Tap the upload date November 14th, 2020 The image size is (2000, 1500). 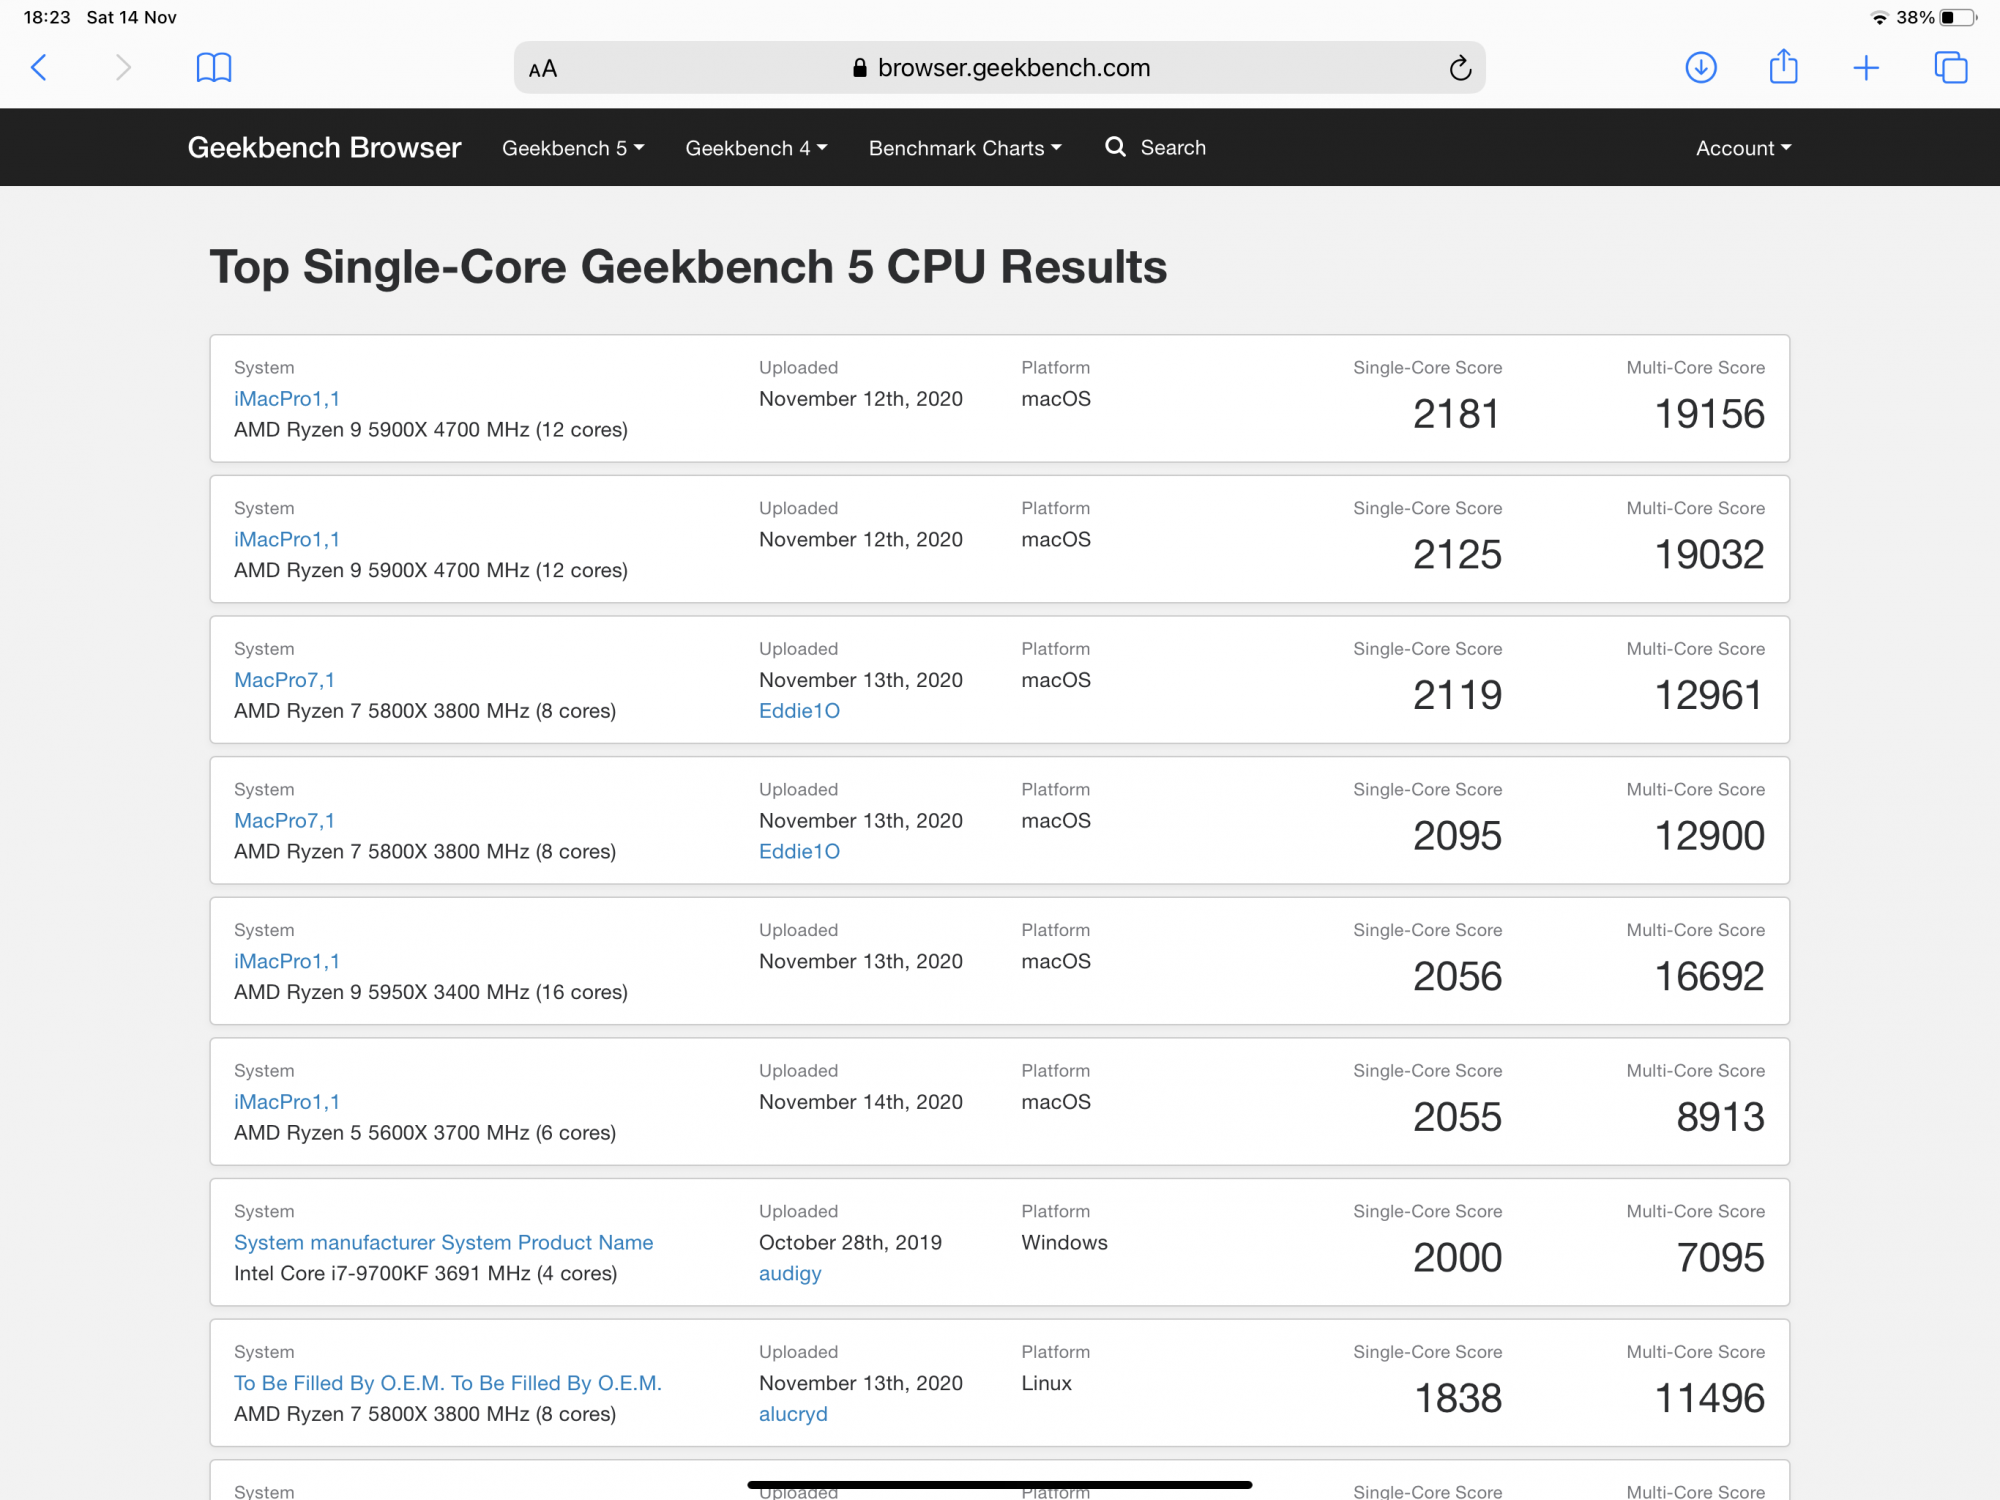861,1102
